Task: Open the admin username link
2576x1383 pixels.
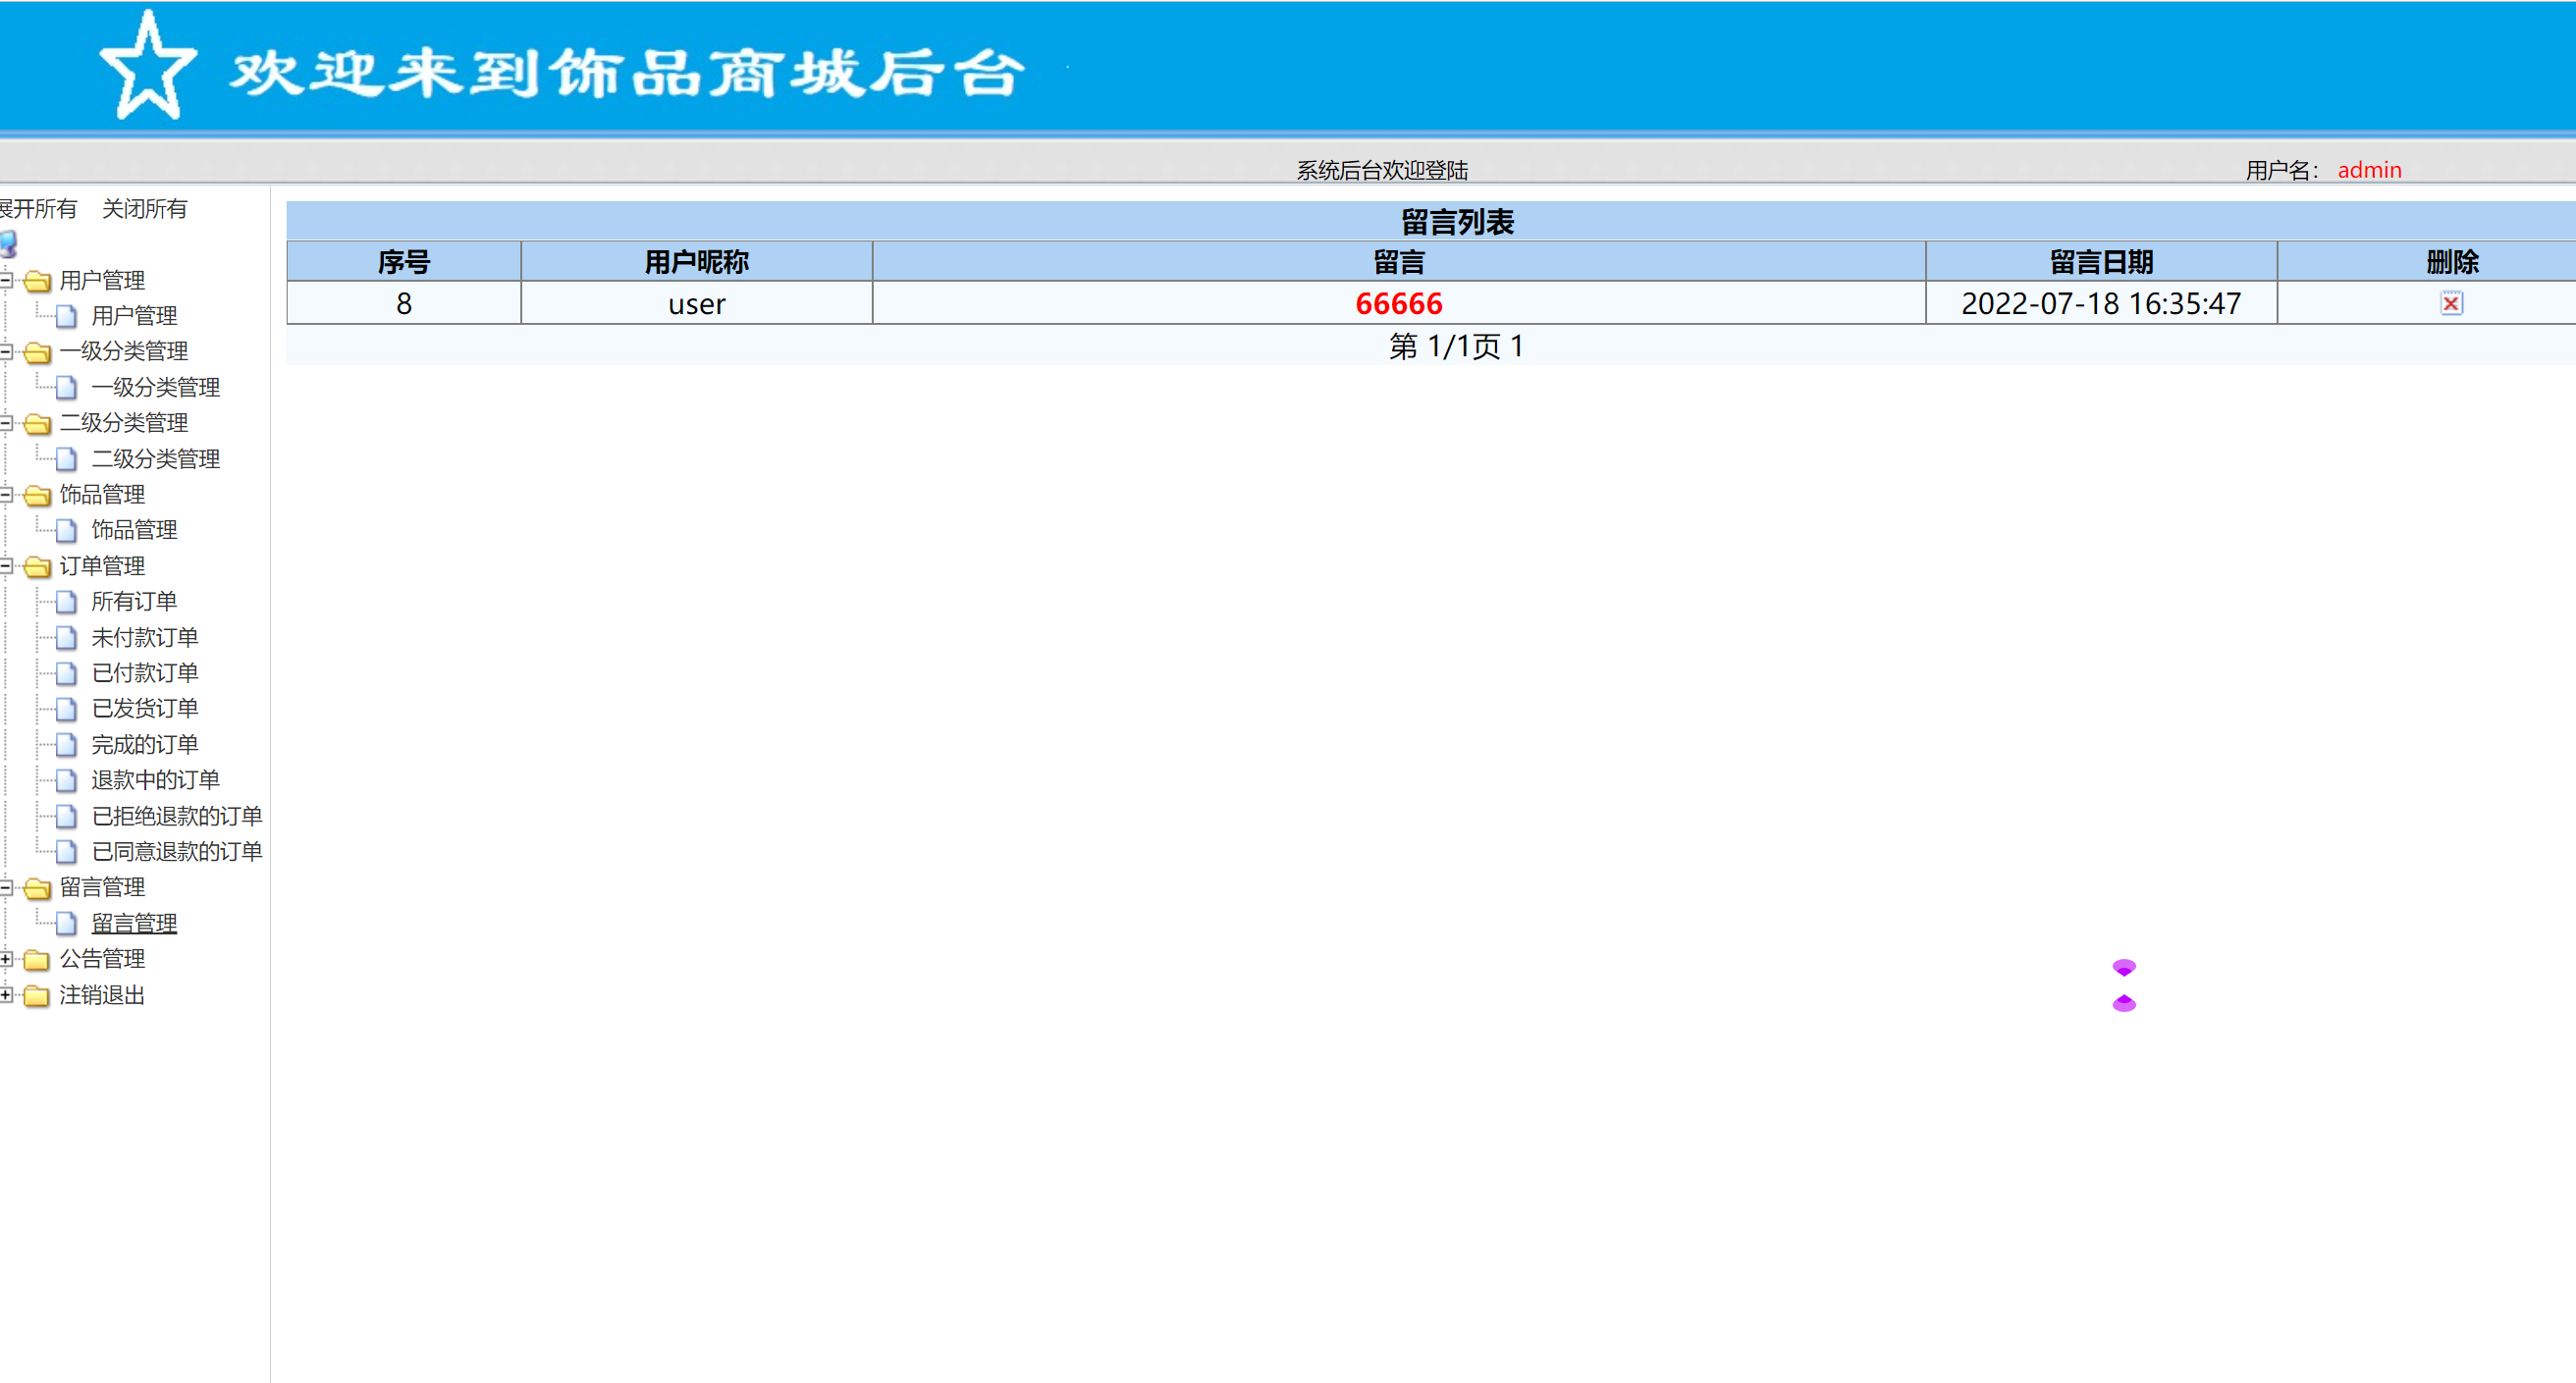Action: 2369,169
